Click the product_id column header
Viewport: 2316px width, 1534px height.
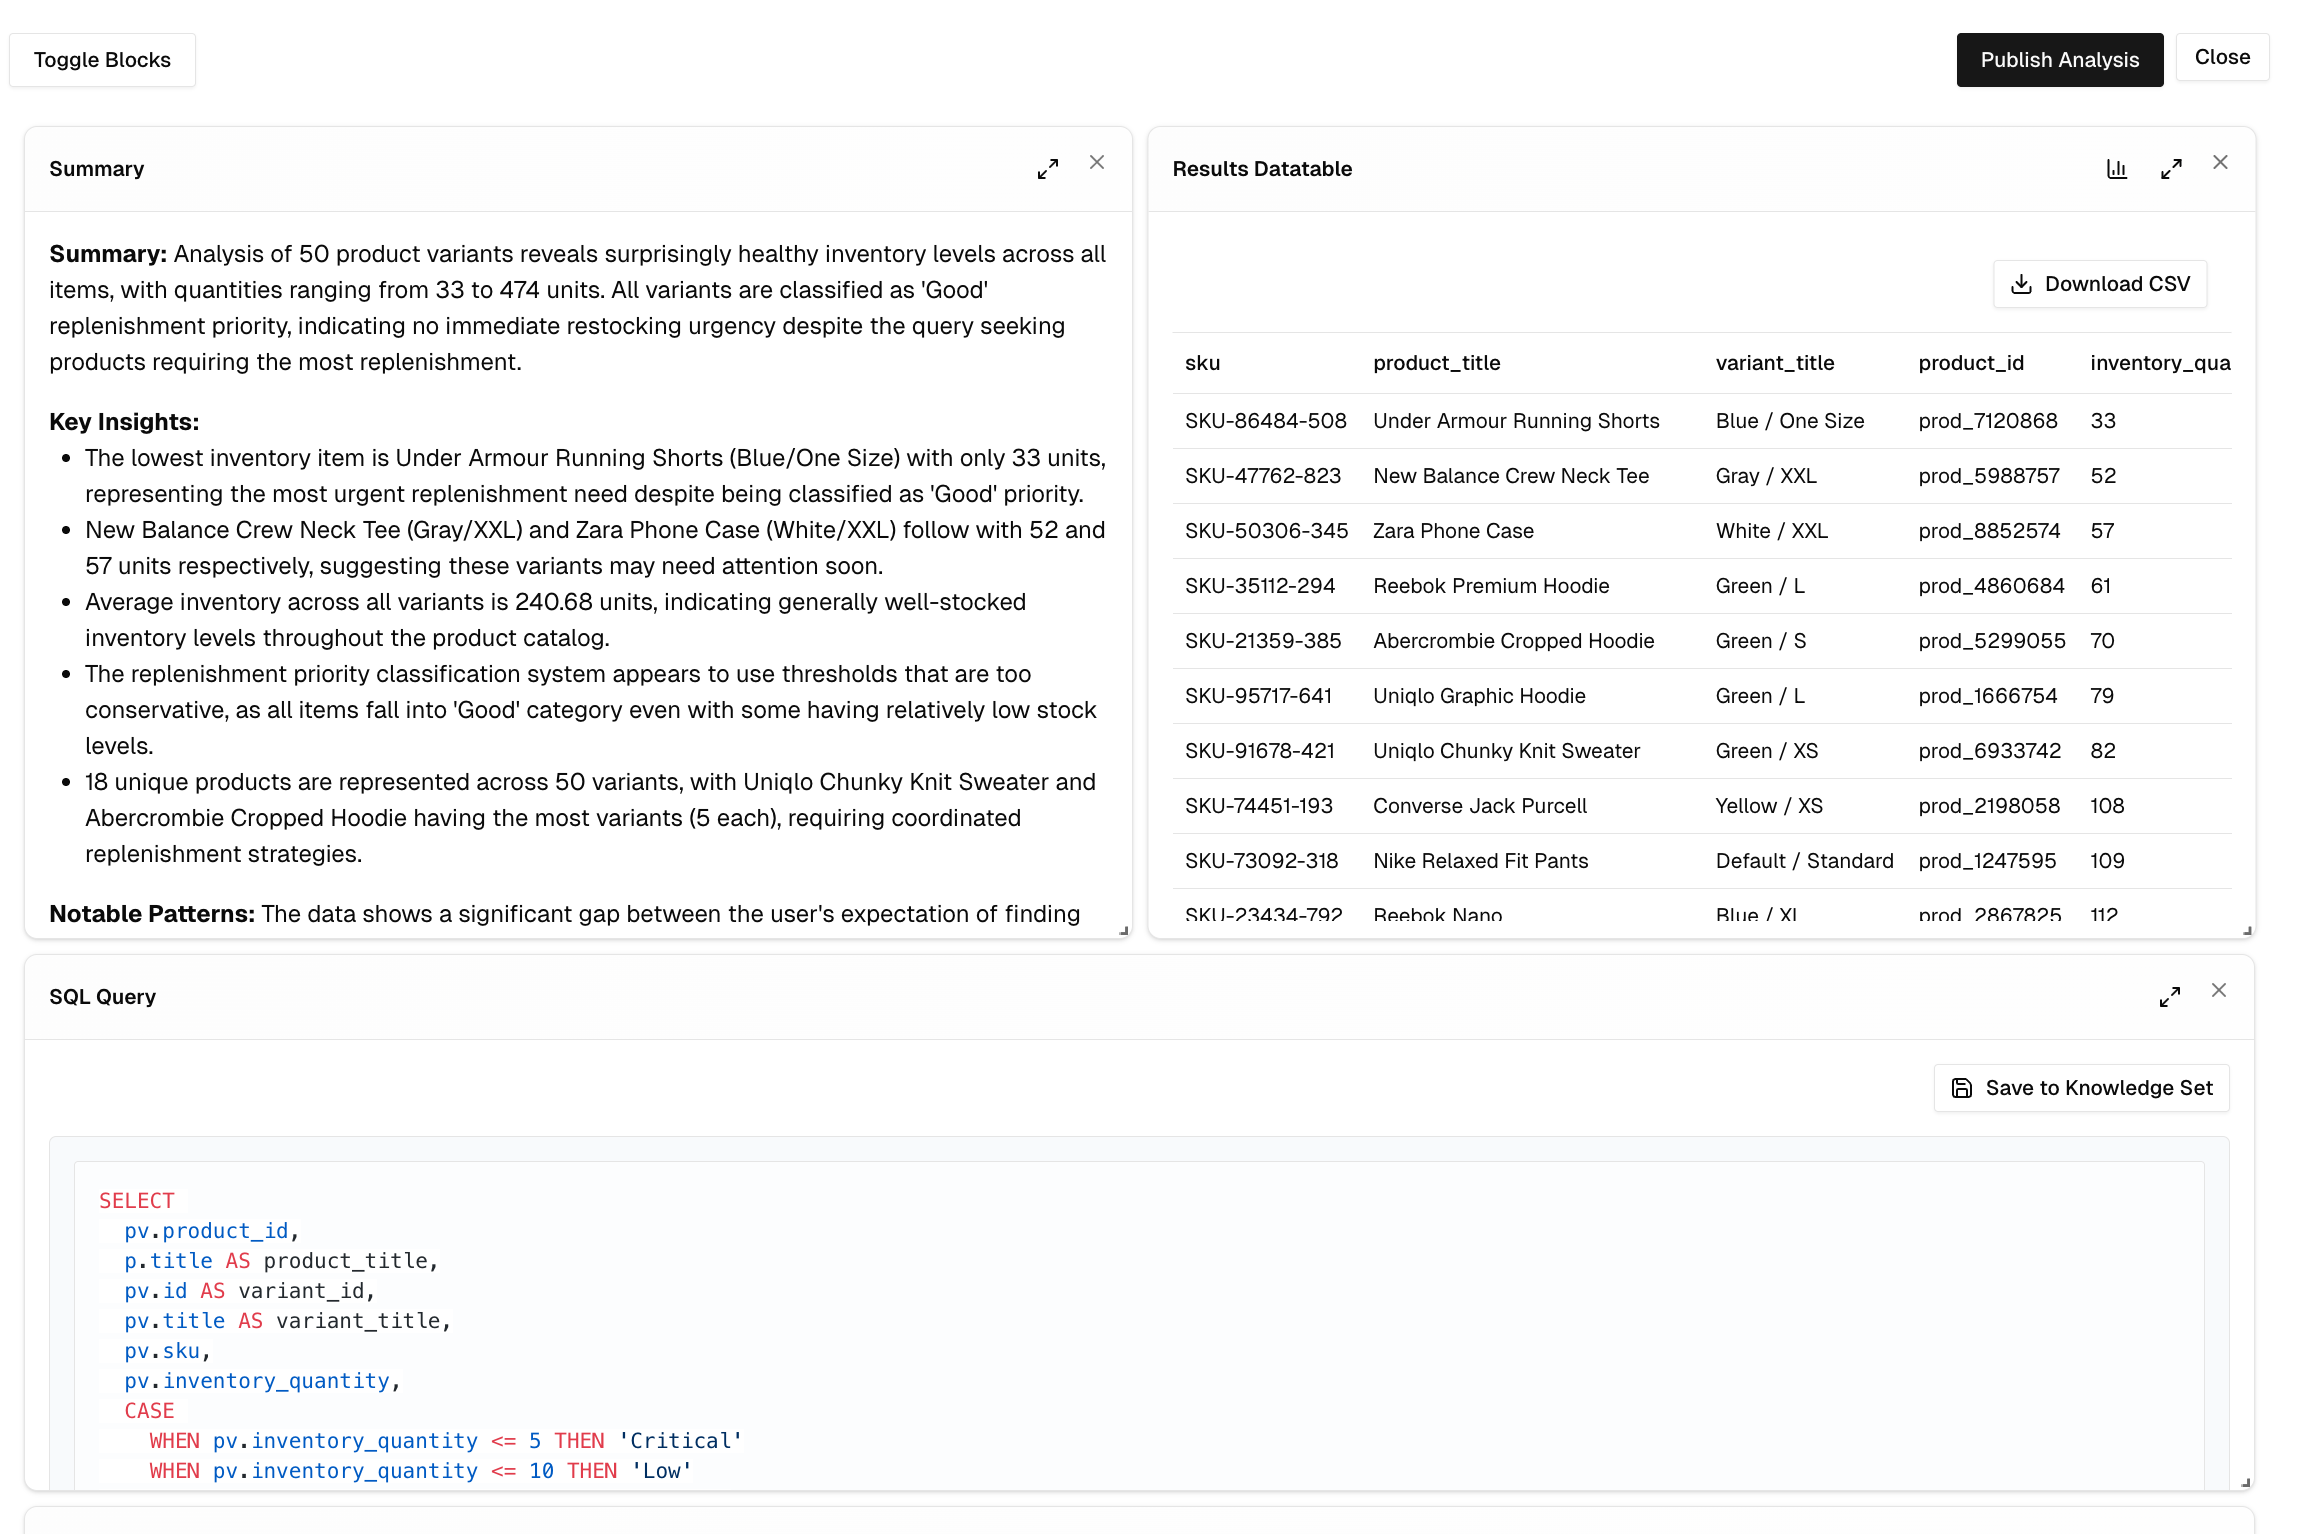(x=1970, y=363)
